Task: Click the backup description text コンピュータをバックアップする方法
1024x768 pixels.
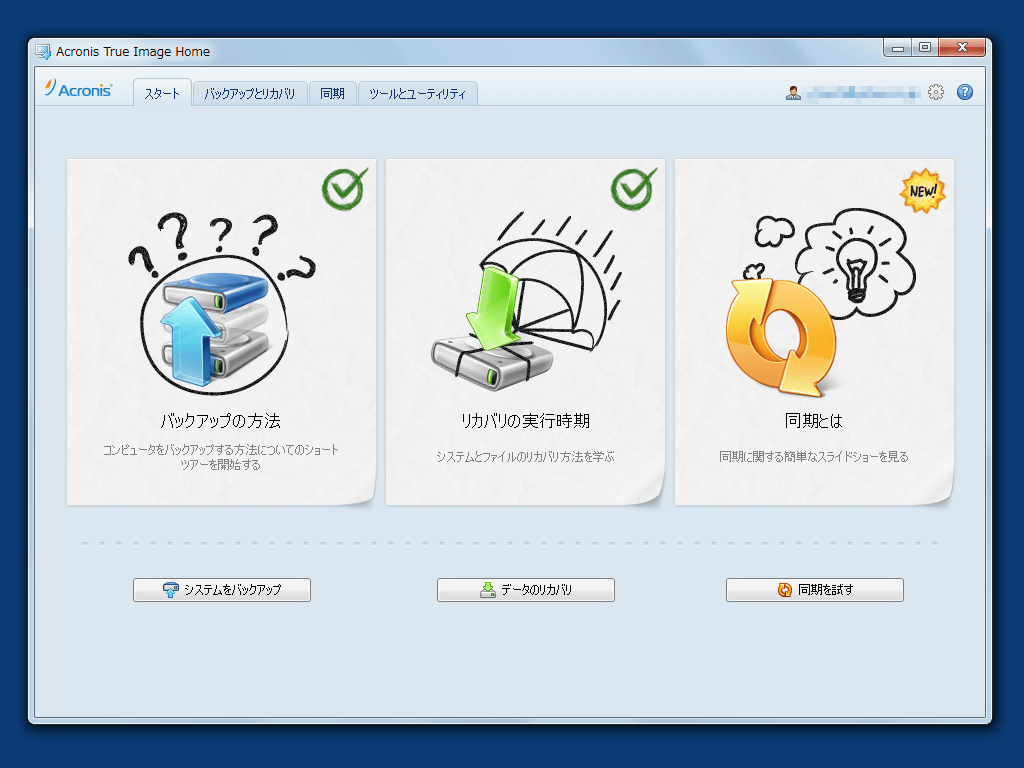Action: coord(221,456)
